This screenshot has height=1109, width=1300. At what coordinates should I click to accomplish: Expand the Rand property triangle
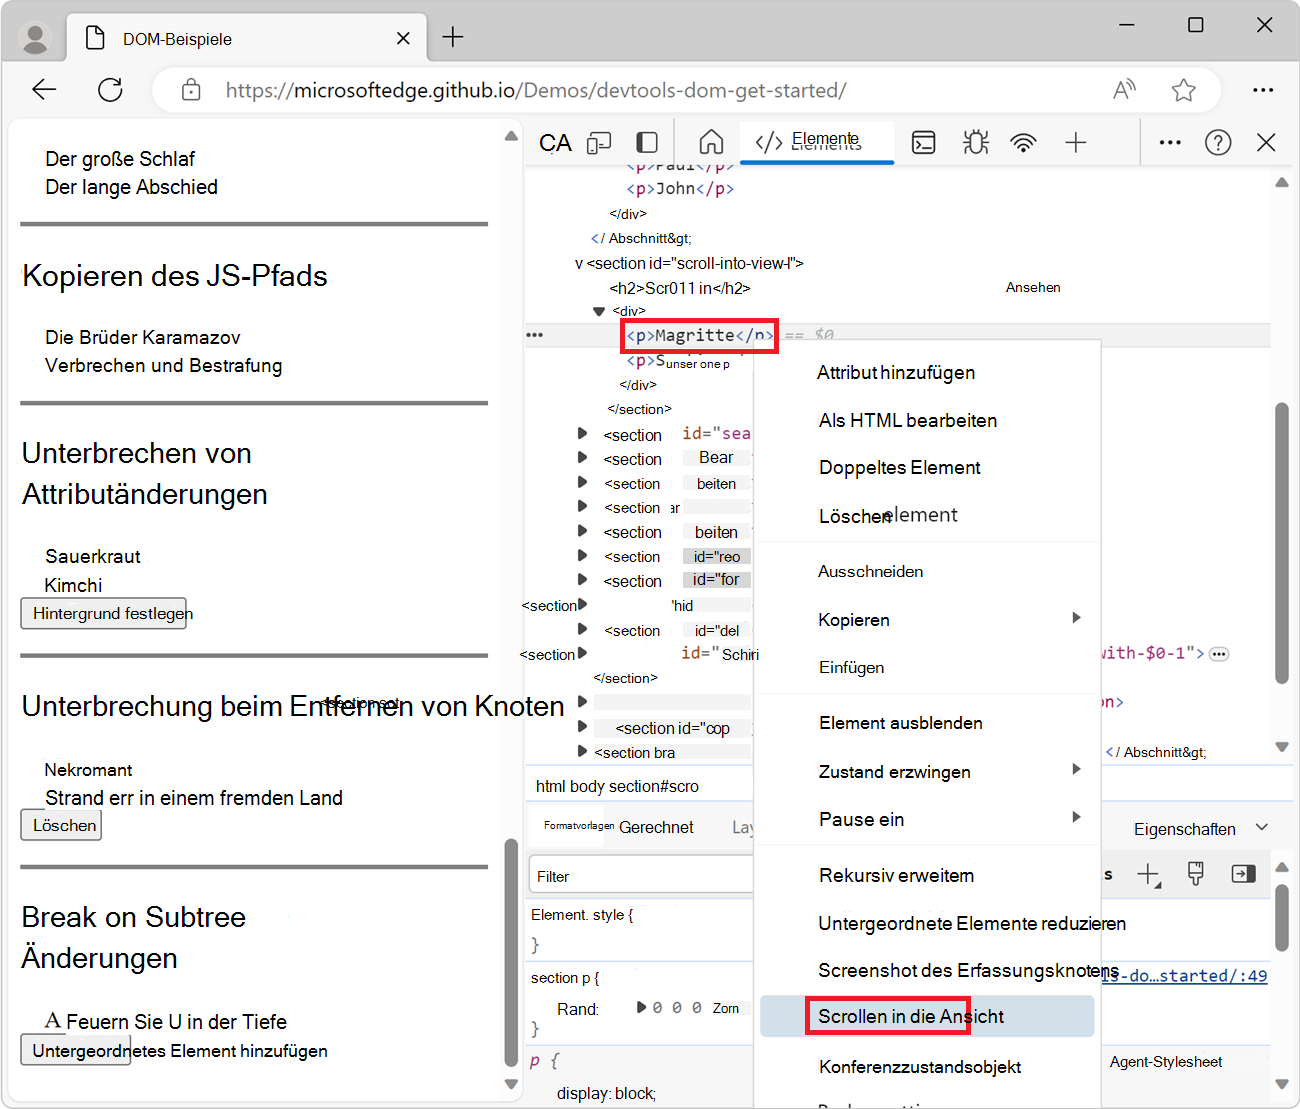tap(642, 1007)
